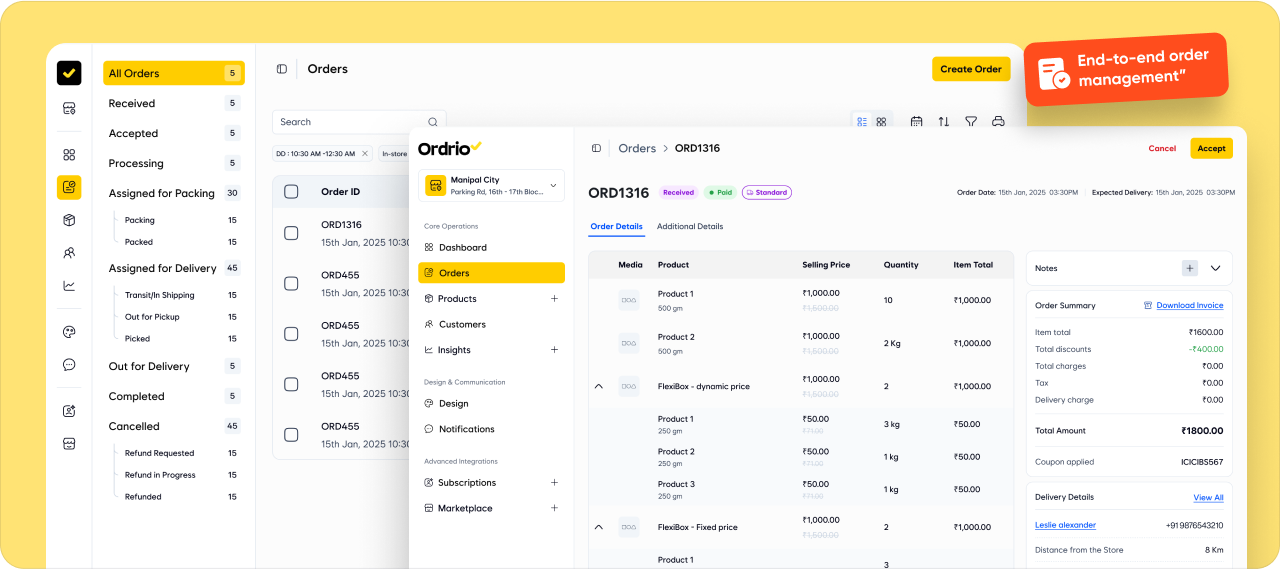1280x569 pixels.
Task: Open the Manipal City store dropdown
Action: point(491,186)
